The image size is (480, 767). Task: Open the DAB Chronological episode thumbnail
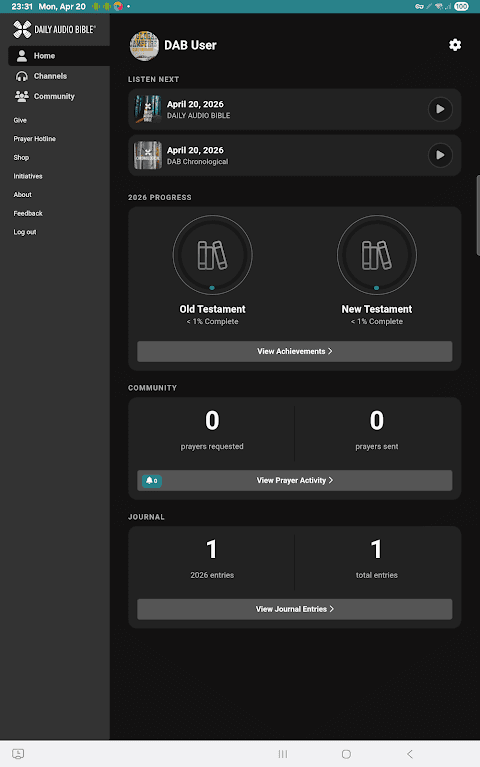(148, 155)
